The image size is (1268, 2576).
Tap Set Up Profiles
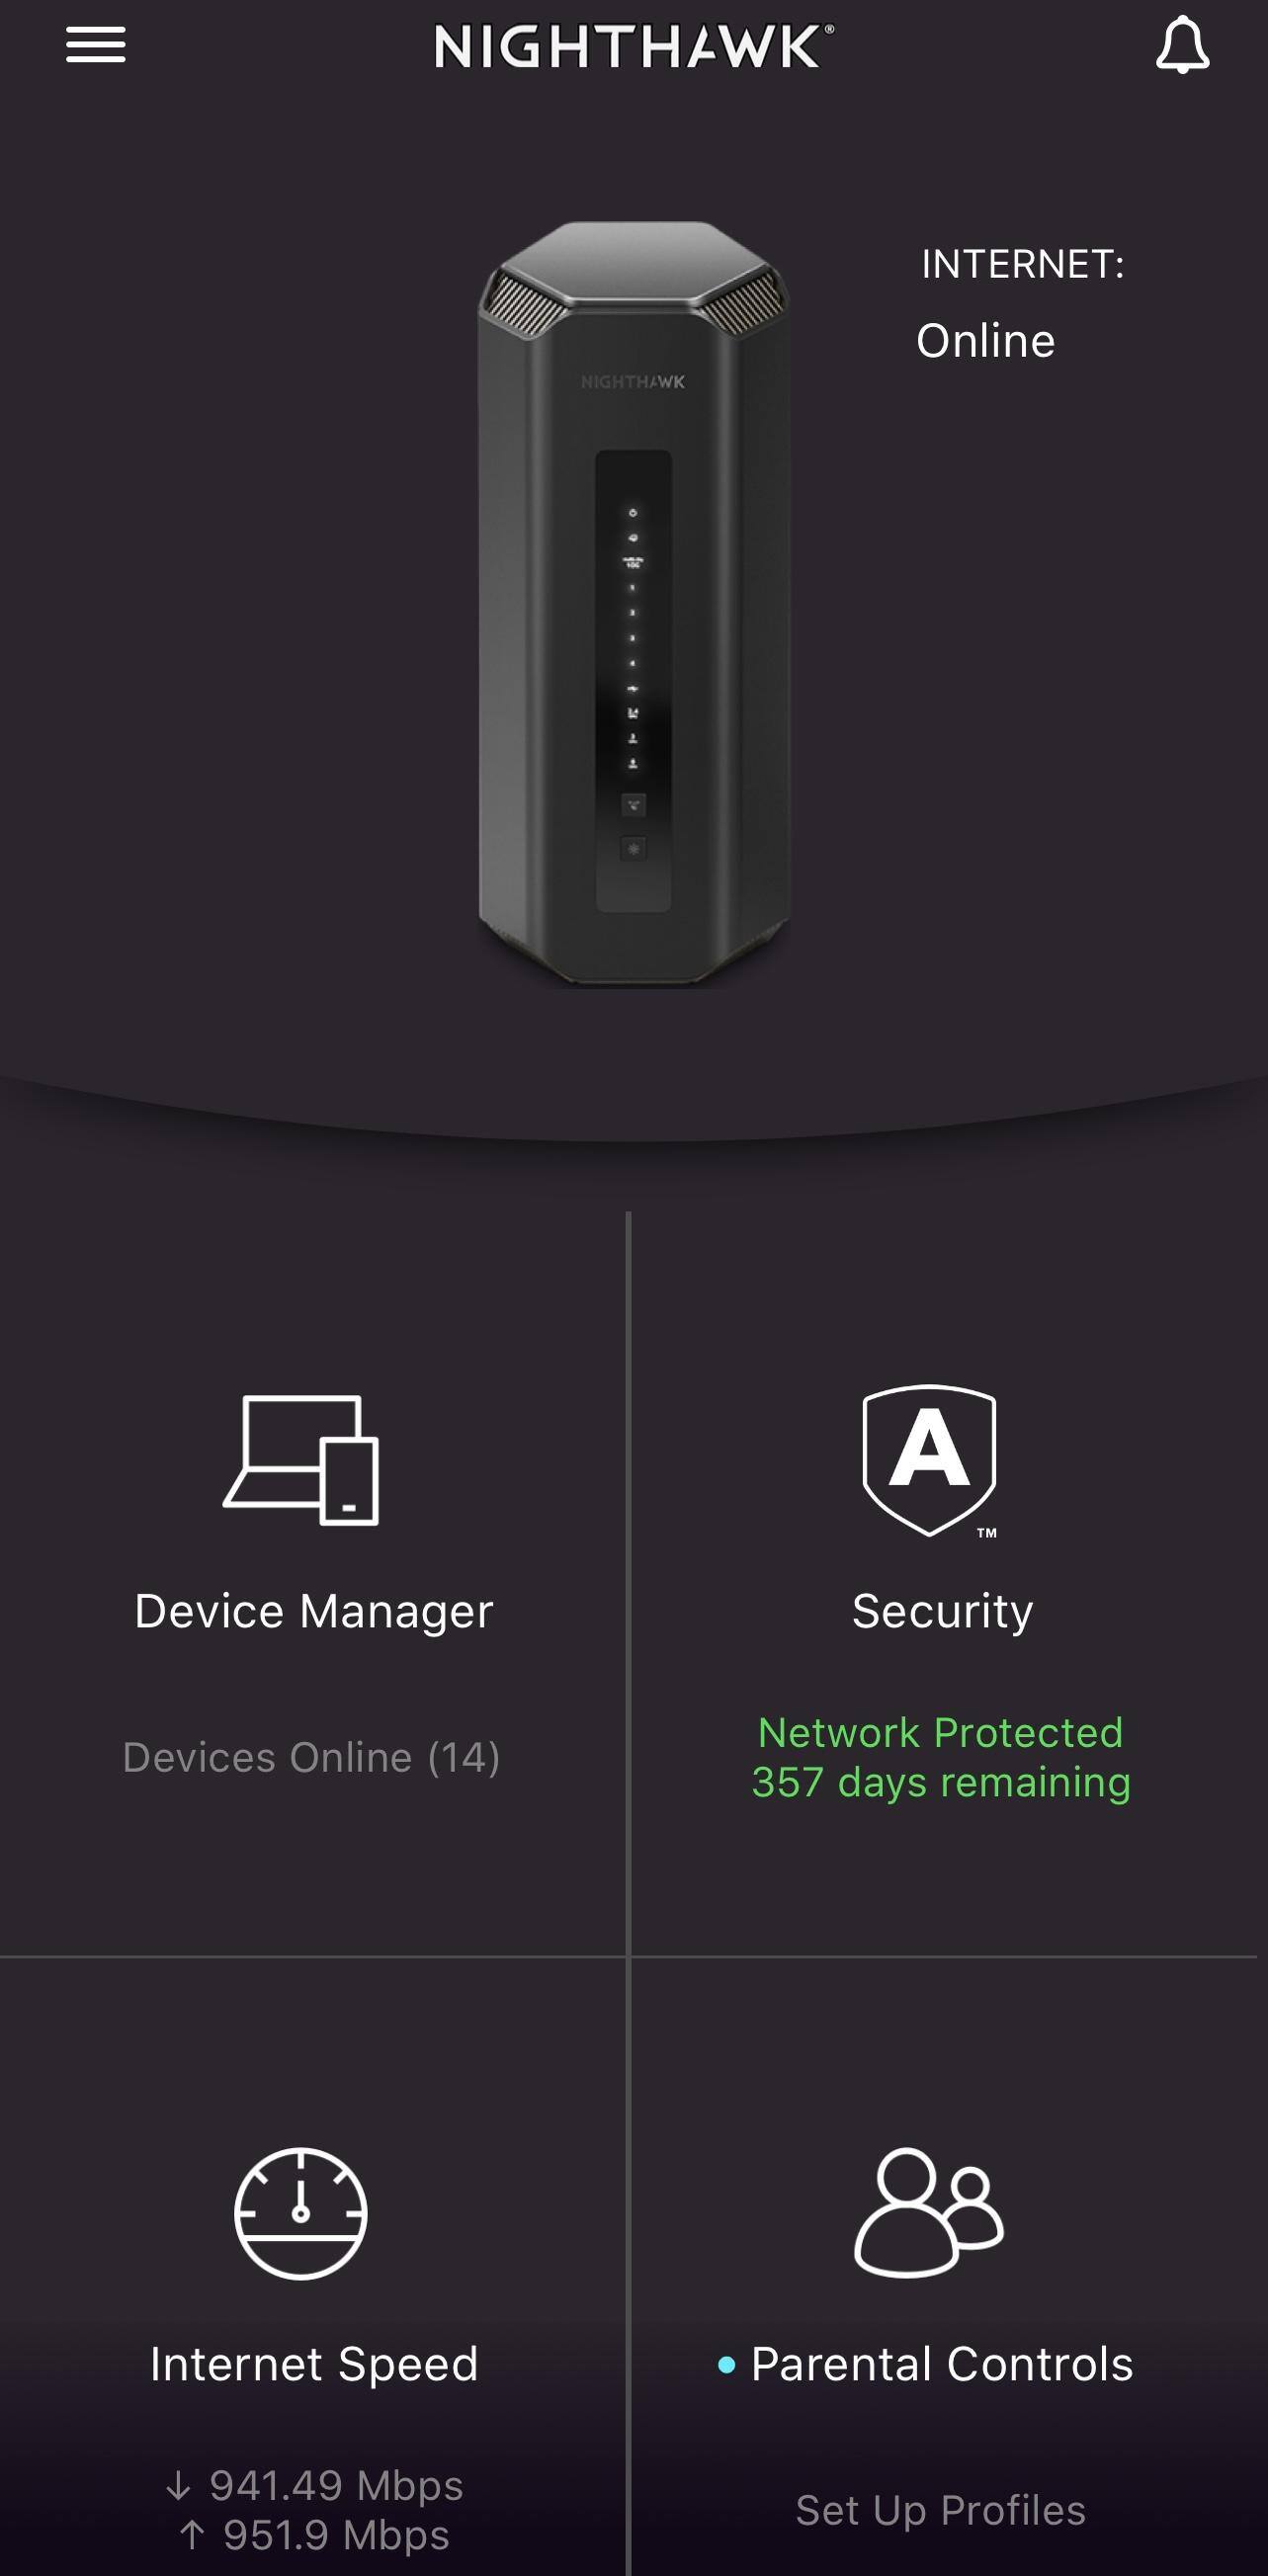click(x=941, y=2510)
